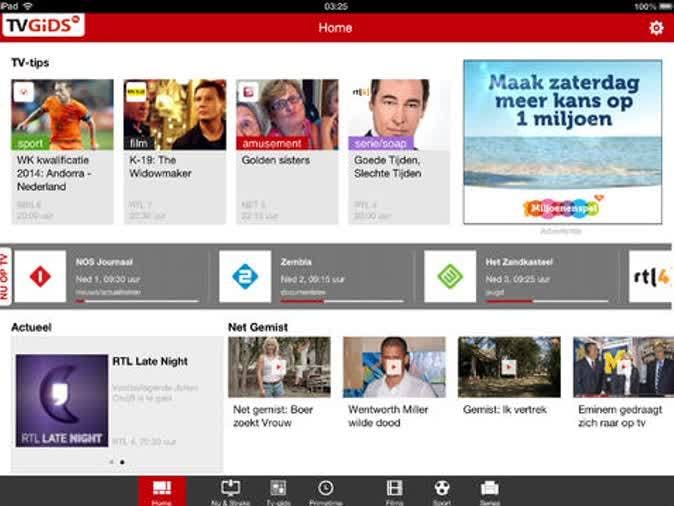Open the WK kwalificatie sport tip thumbnail
The width and height of the screenshot is (674, 506).
pos(62,114)
